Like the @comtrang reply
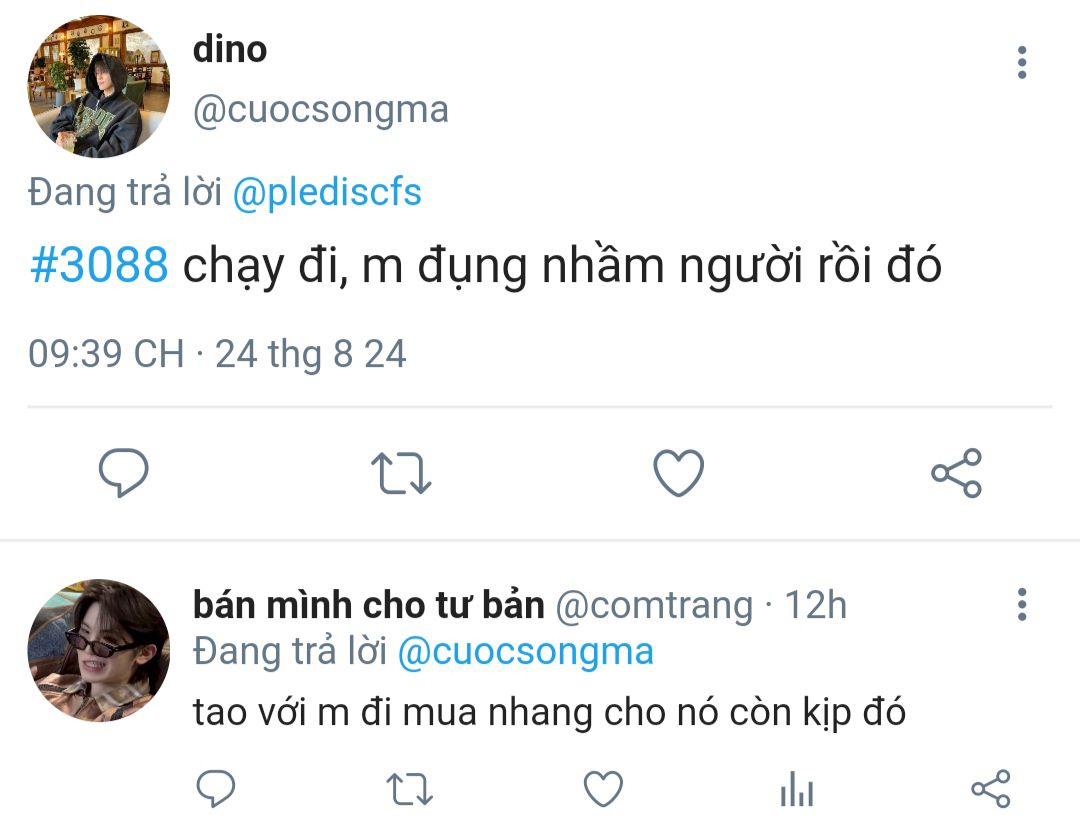Image resolution: width=1080 pixels, height=826 pixels. [x=603, y=788]
